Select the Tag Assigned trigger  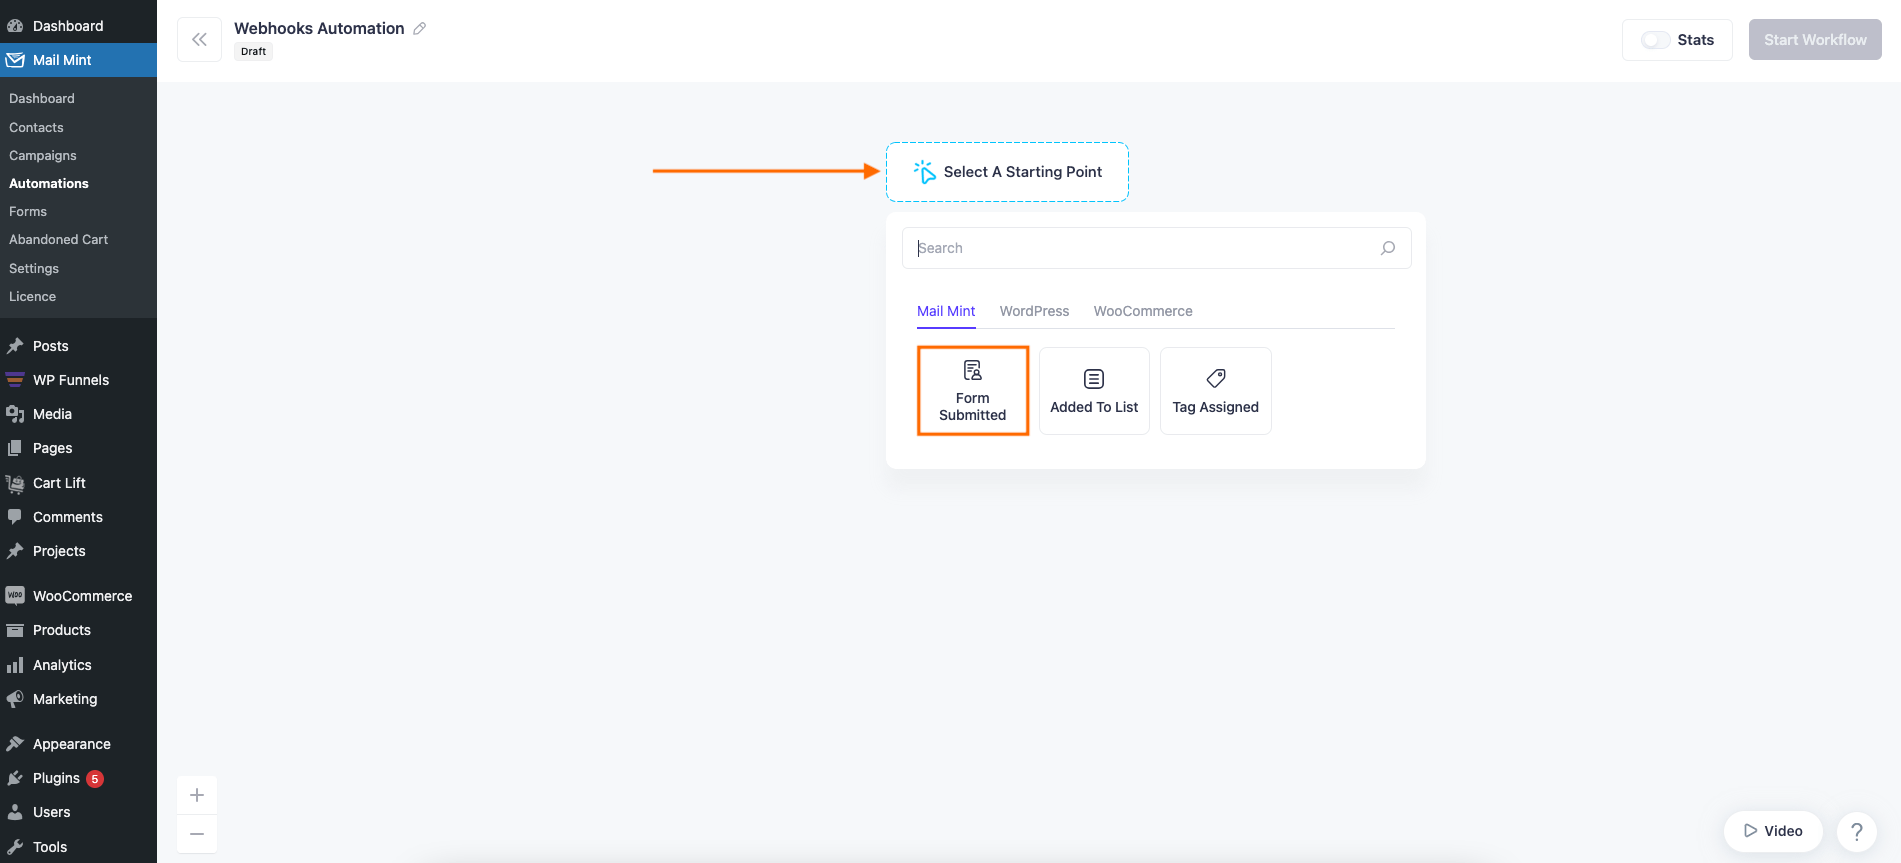[1216, 391]
